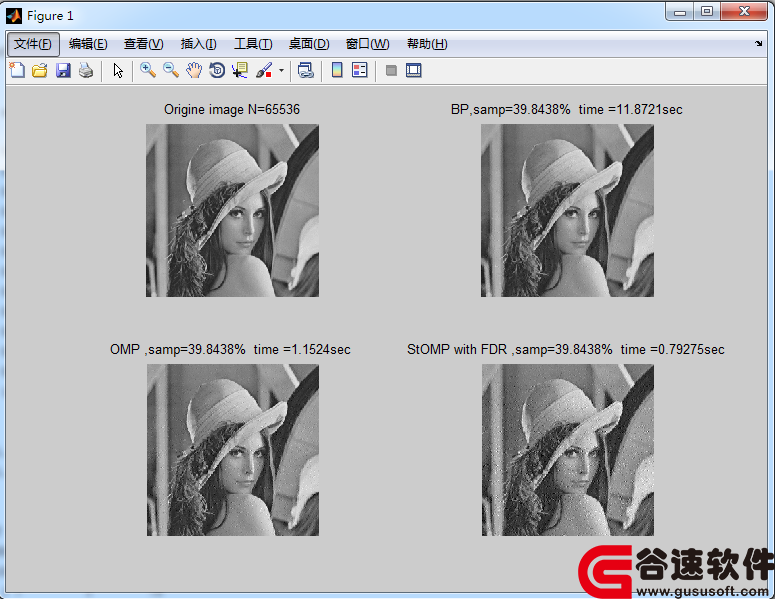Image resolution: width=775 pixels, height=599 pixels.
Task: Select the Edit Plot arrow tool
Action: [x=118, y=70]
